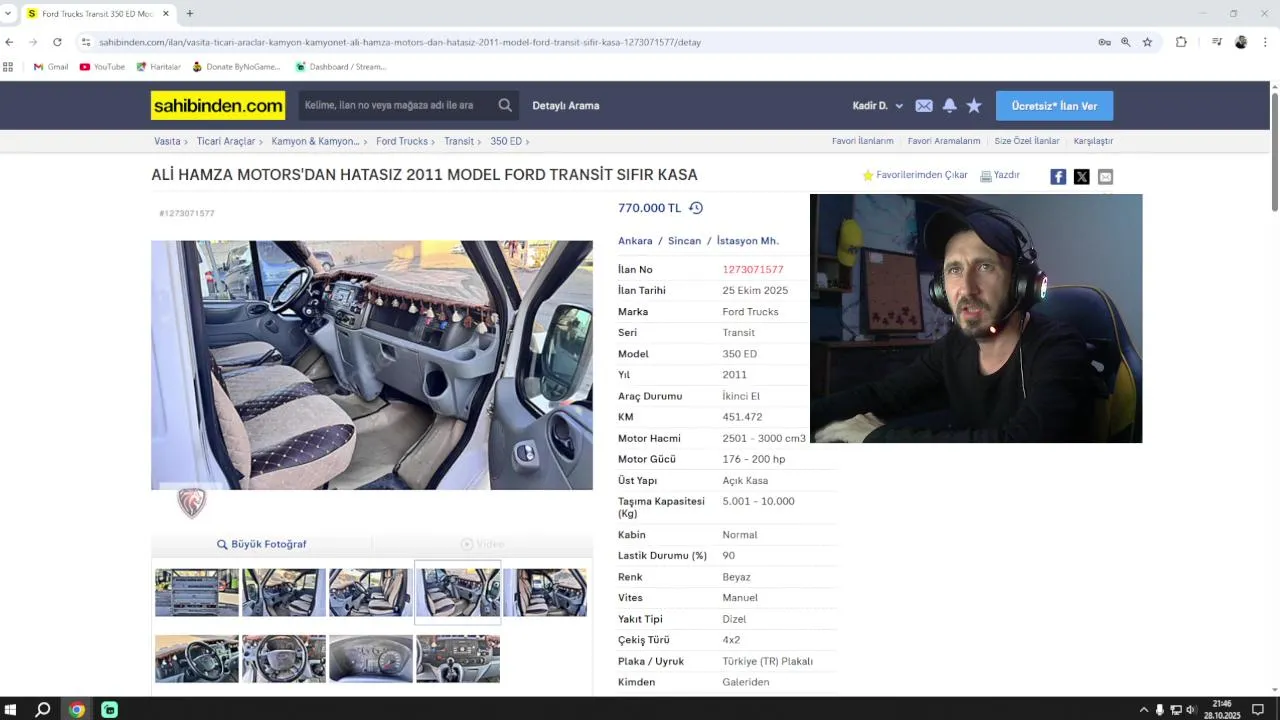Open Windows notification center icon

[x=1258, y=710]
